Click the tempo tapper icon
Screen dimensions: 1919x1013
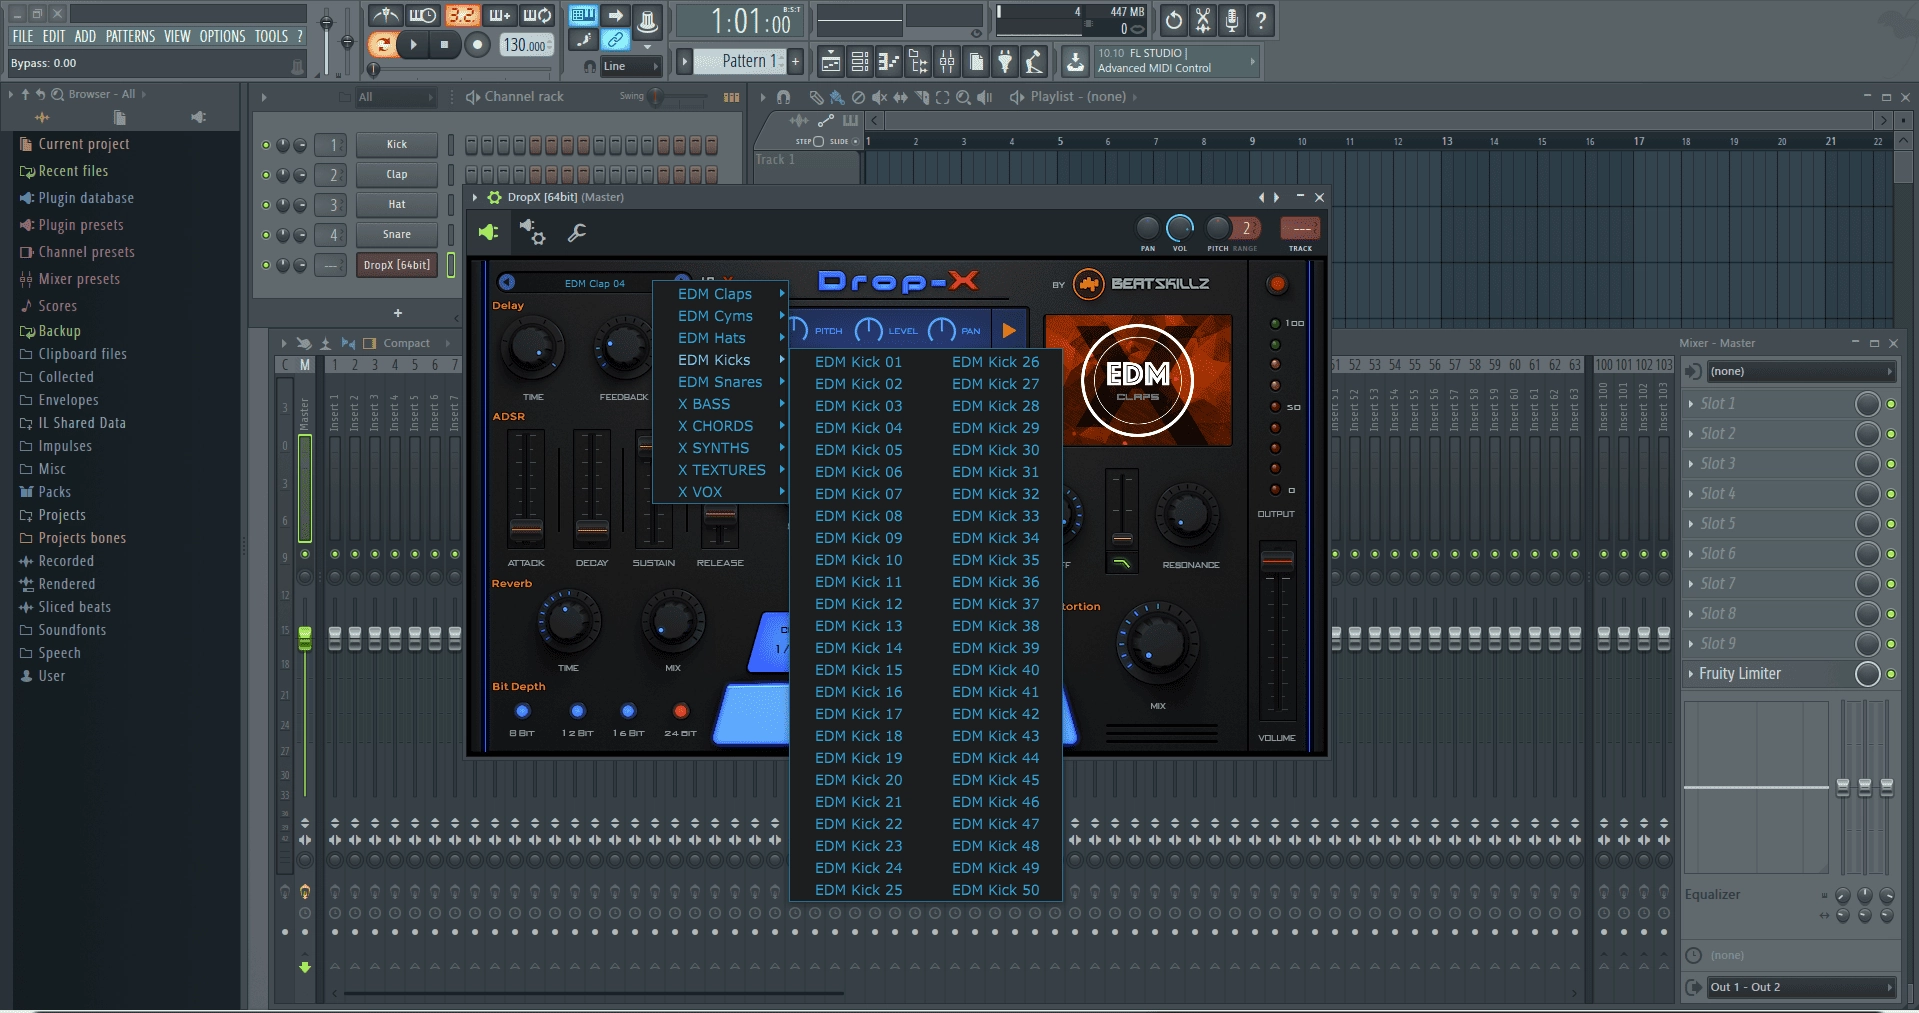1034,62
